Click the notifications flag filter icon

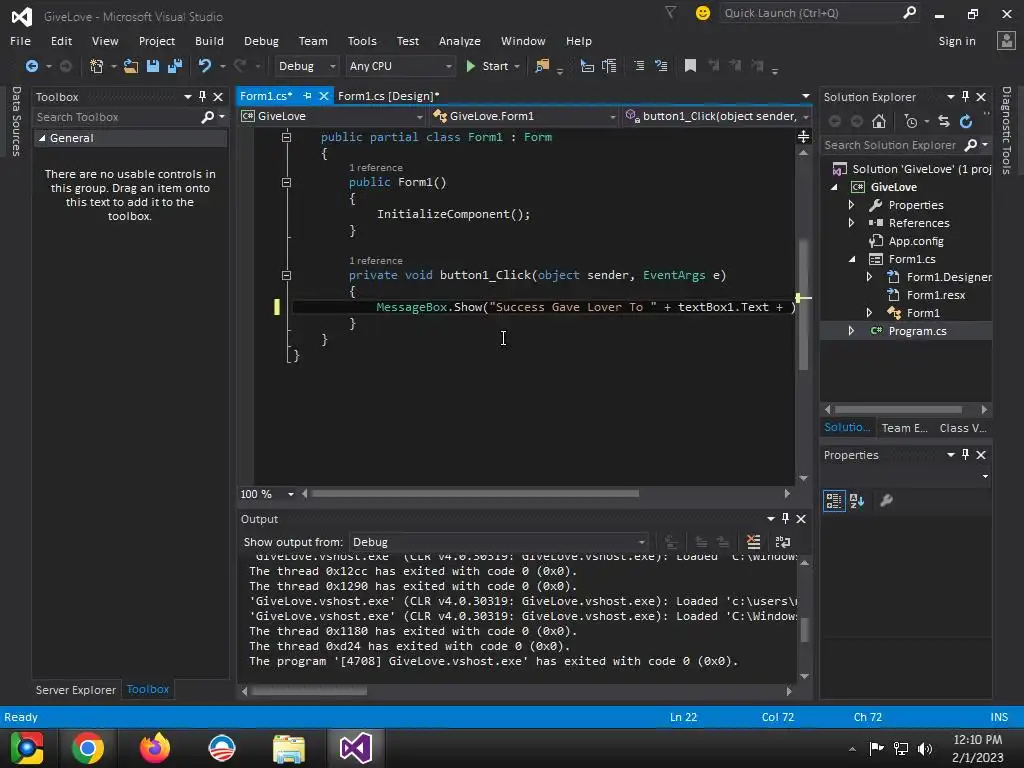[x=671, y=12]
